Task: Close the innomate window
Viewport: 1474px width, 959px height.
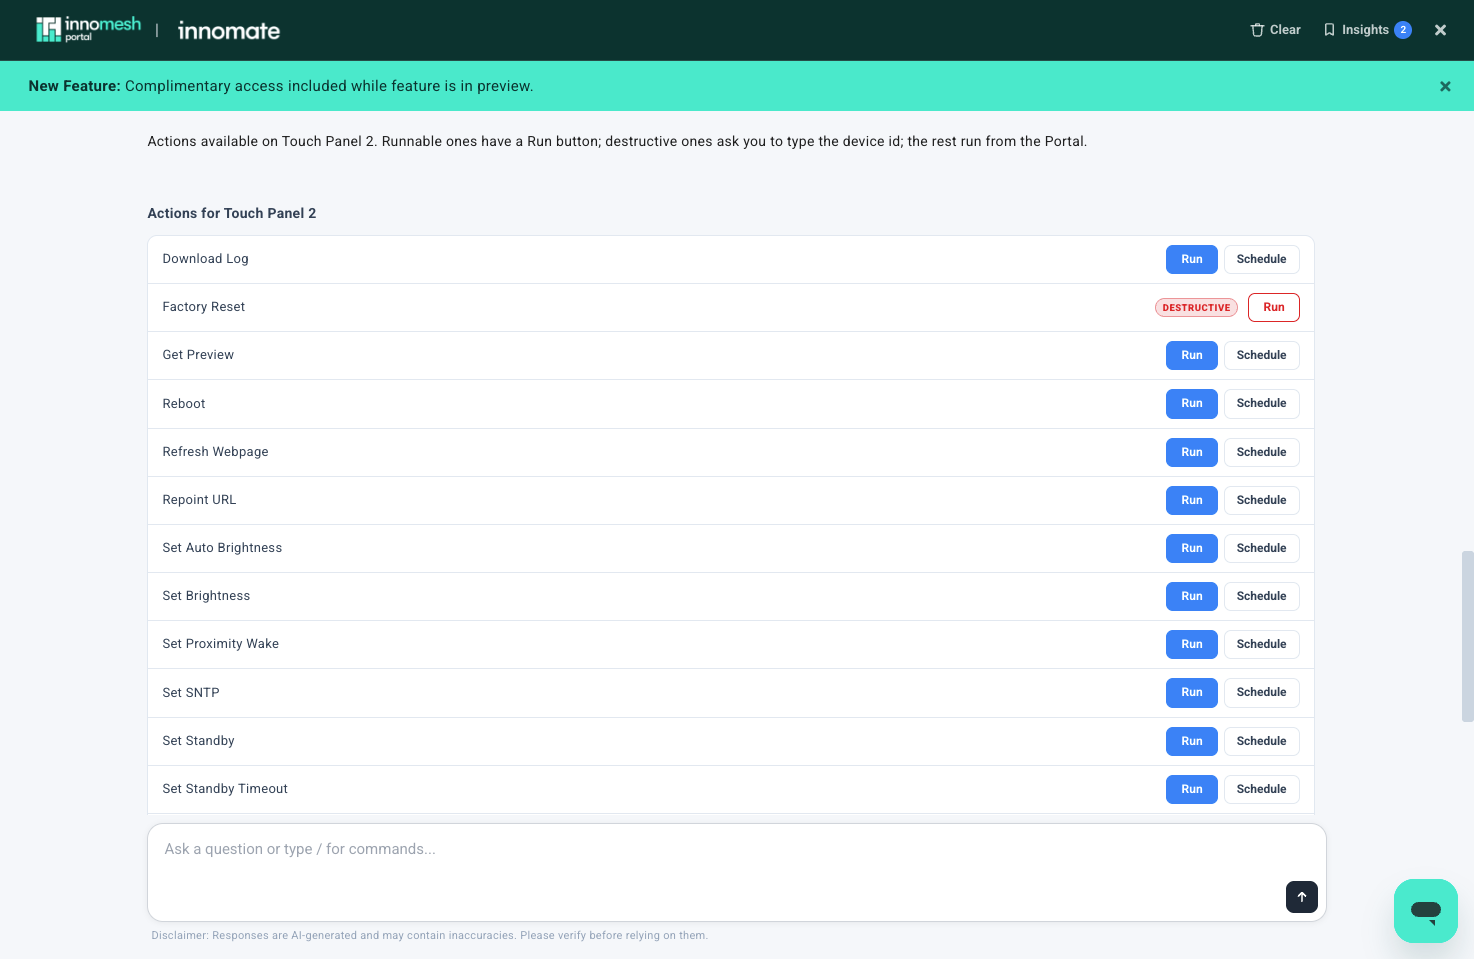Action: click(1440, 30)
